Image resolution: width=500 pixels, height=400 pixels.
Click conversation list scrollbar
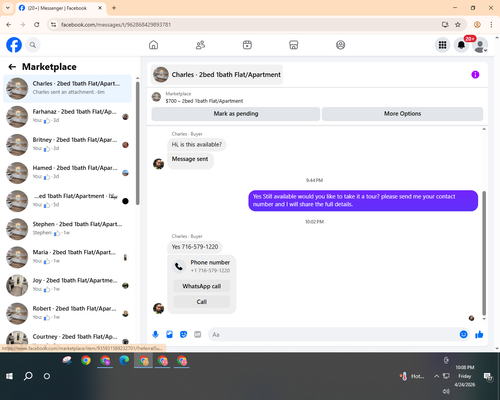(x=137, y=143)
